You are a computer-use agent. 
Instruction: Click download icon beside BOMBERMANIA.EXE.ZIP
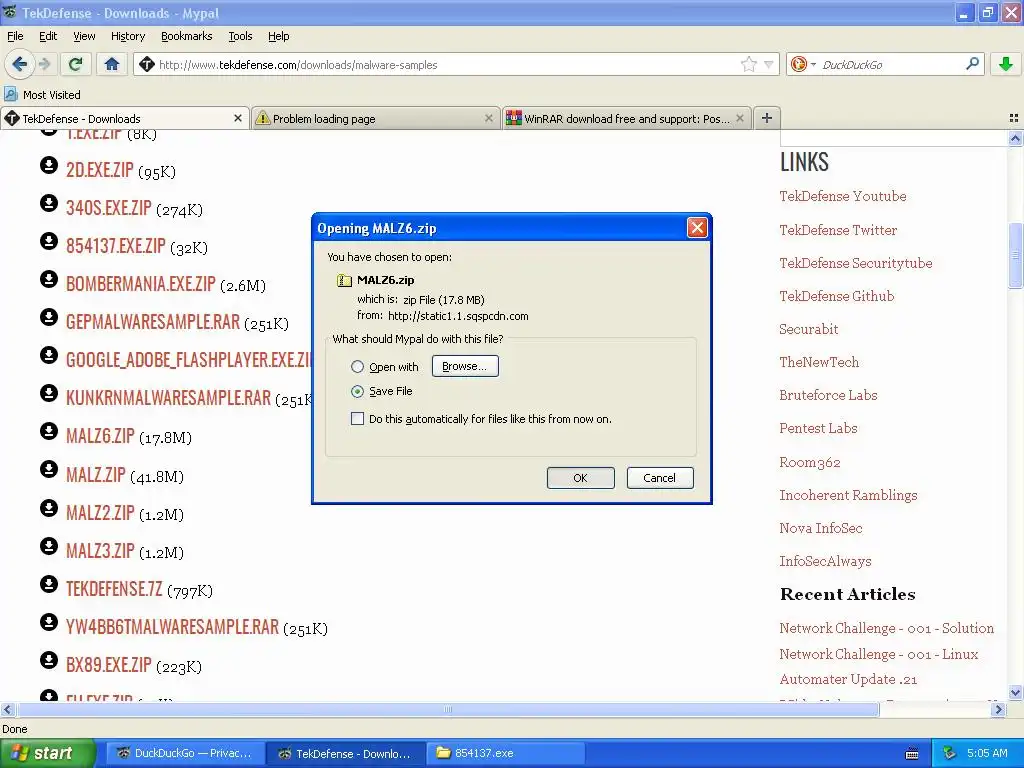[49, 279]
